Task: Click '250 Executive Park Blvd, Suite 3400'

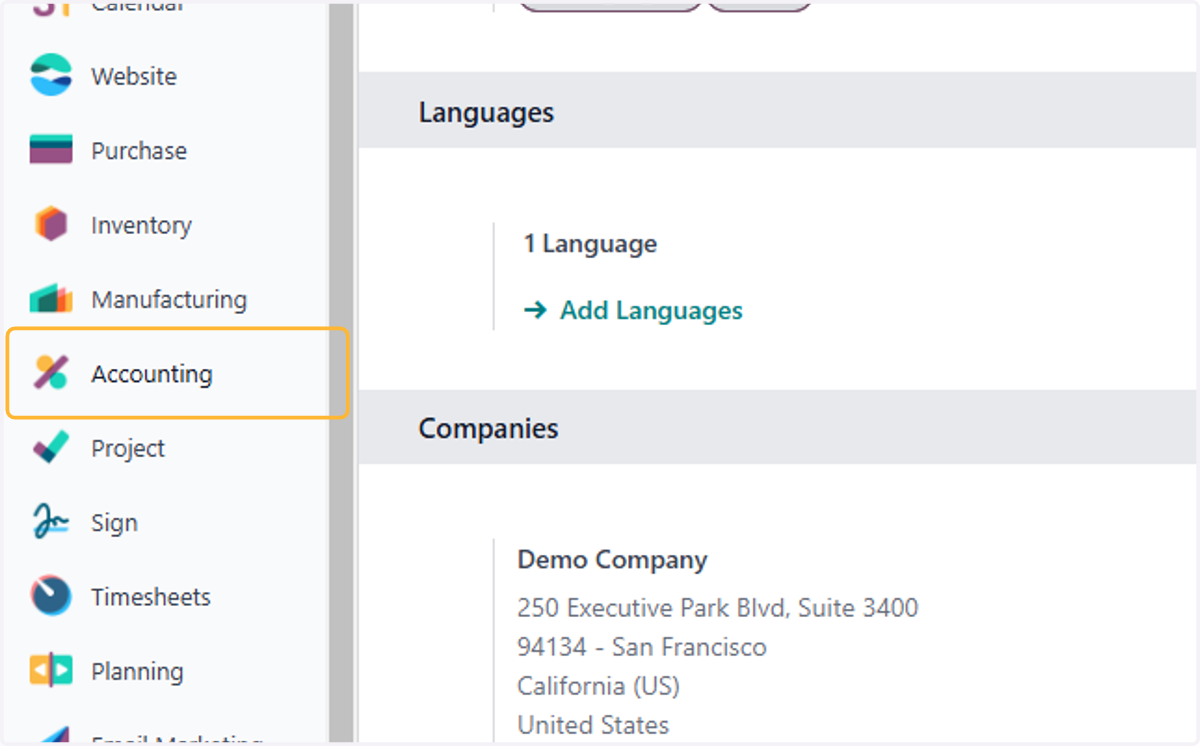Action: coord(717,607)
